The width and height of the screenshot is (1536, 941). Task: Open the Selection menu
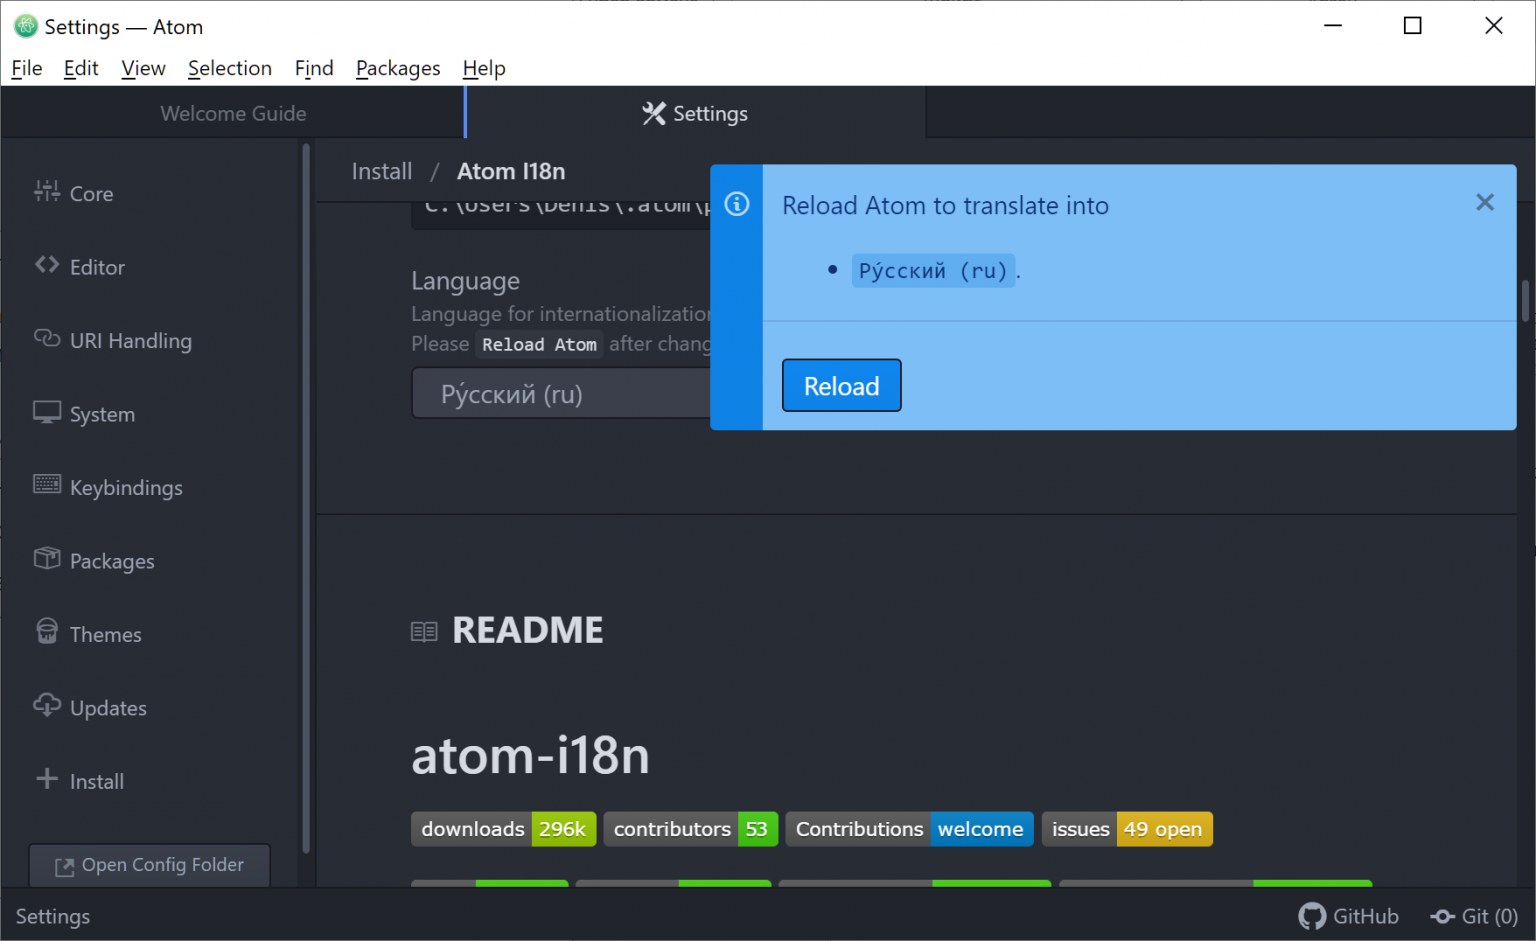pyautogui.click(x=230, y=68)
